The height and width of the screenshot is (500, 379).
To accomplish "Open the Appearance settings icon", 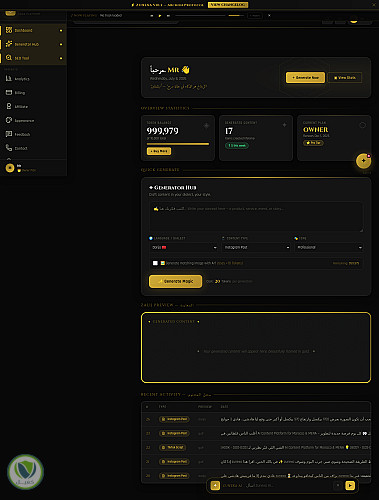I will 9,120.
